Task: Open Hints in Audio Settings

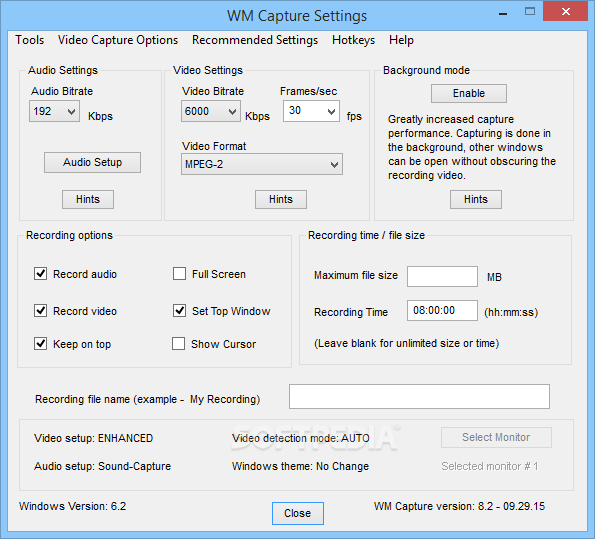Action: (88, 199)
